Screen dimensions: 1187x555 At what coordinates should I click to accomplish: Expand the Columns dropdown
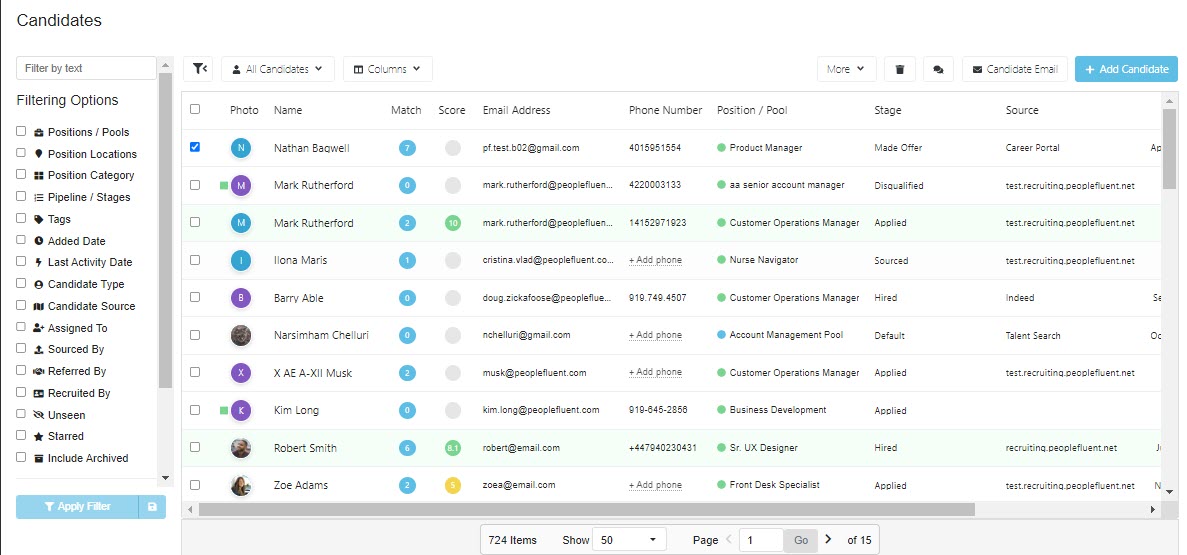tap(387, 69)
